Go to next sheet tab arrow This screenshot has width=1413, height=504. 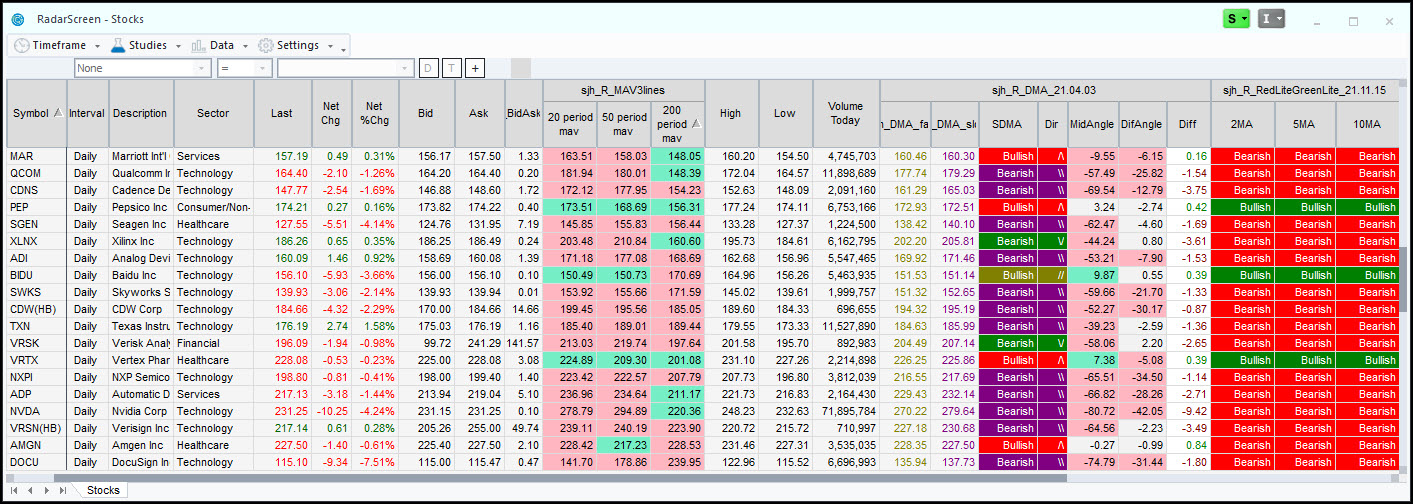pyautogui.click(x=46, y=490)
